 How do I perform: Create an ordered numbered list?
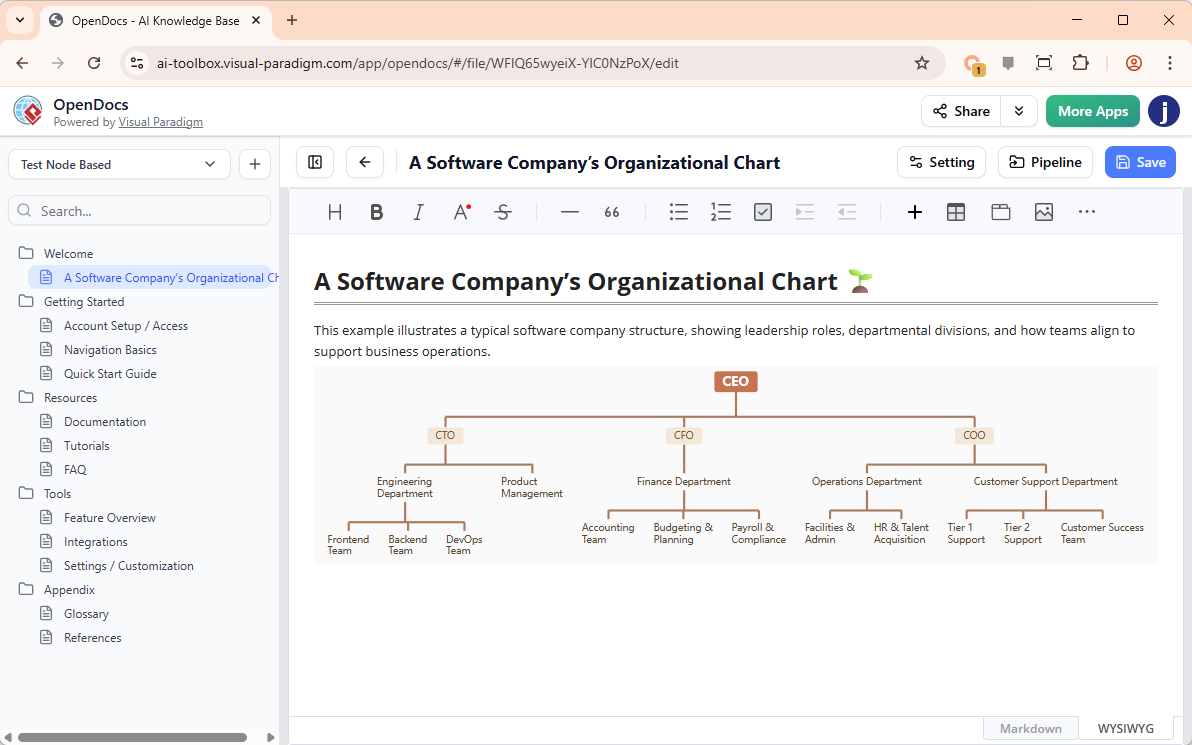(x=721, y=212)
